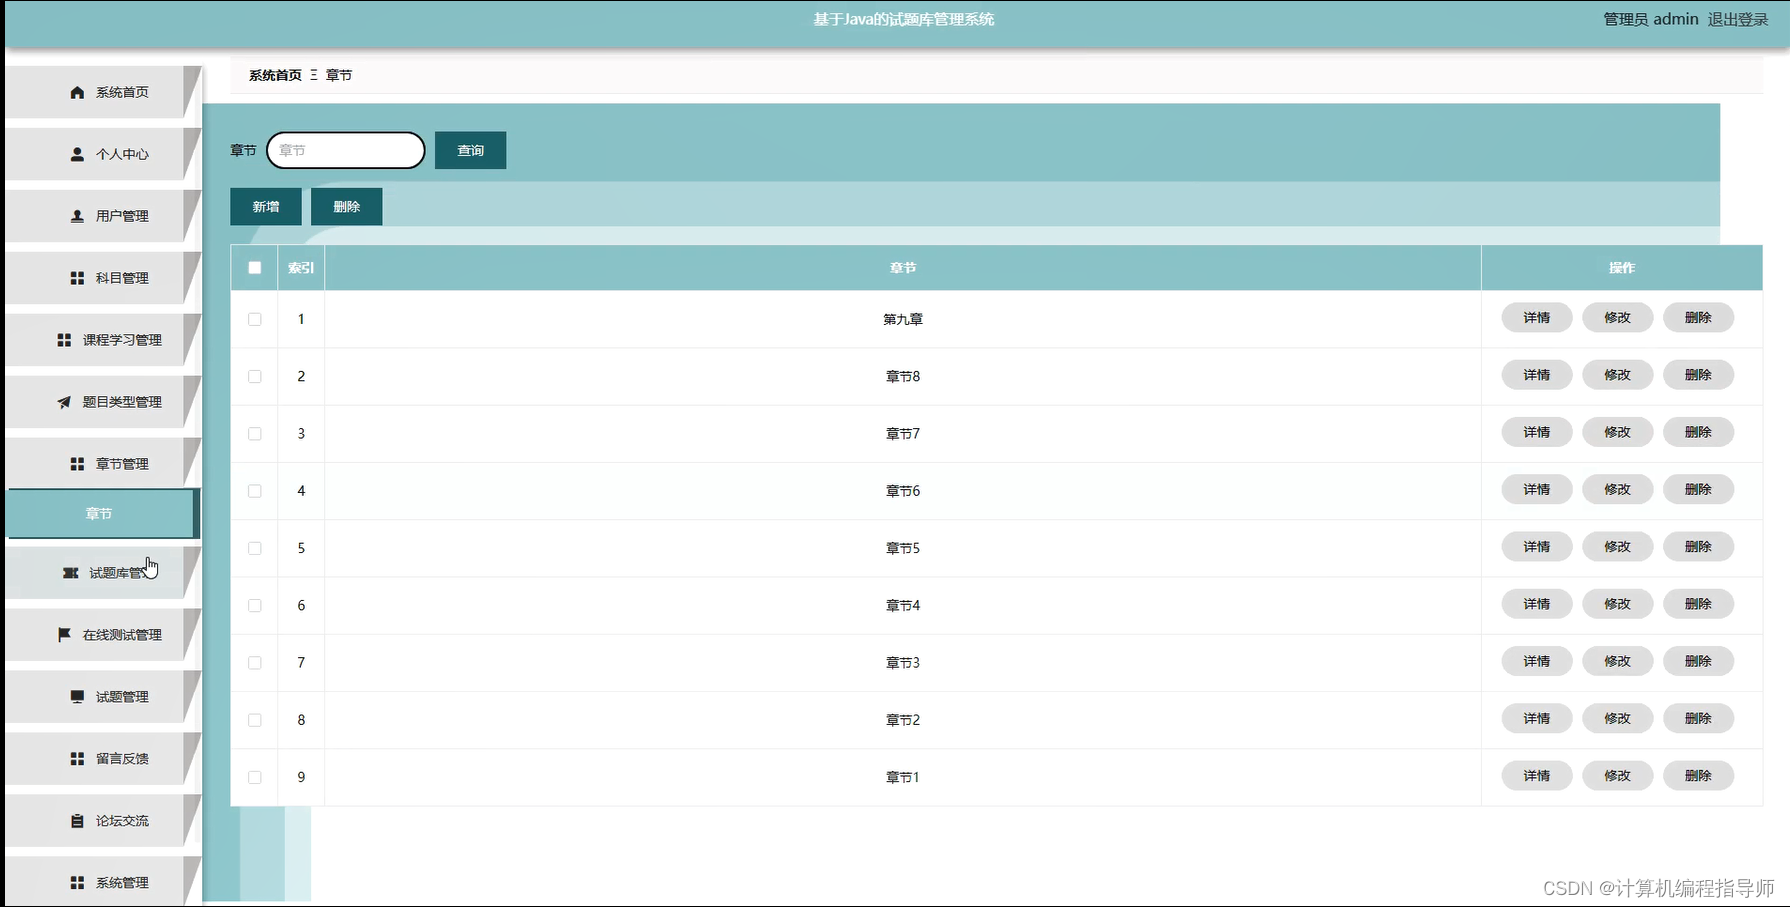Expand the 试题管理 menu
The image size is (1790, 907).
[x=103, y=697]
